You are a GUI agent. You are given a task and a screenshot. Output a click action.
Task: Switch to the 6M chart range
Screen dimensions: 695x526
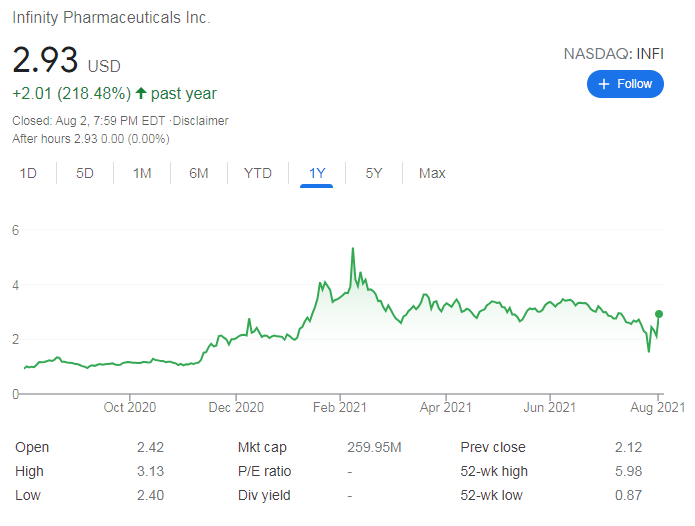click(199, 173)
